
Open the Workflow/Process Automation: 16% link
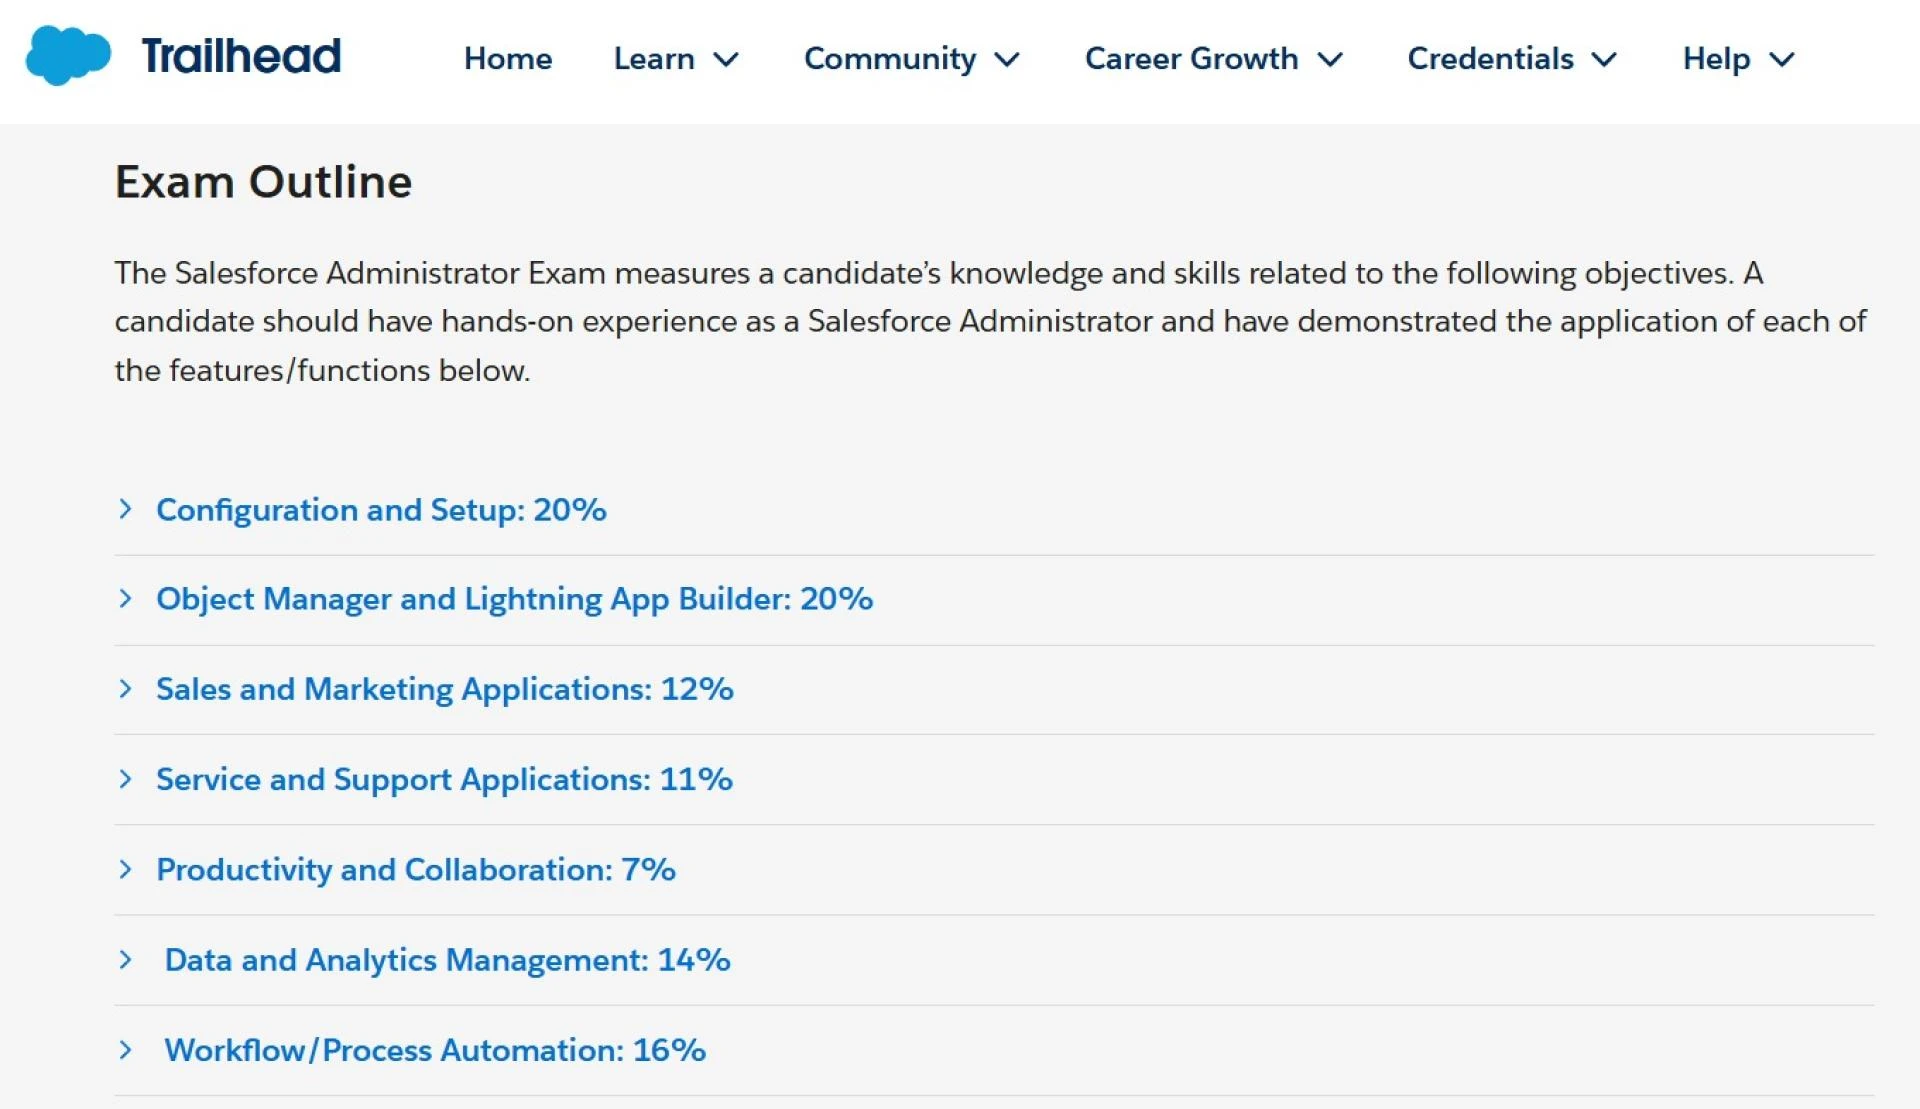click(435, 1050)
